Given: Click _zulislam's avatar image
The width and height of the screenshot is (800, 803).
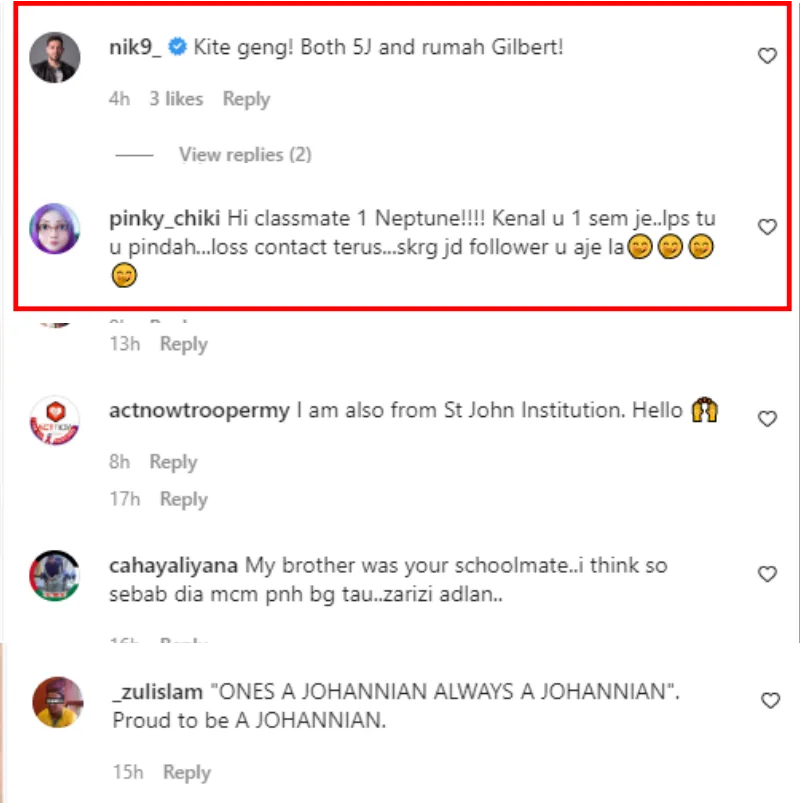Looking at the screenshot, I should click(55, 702).
